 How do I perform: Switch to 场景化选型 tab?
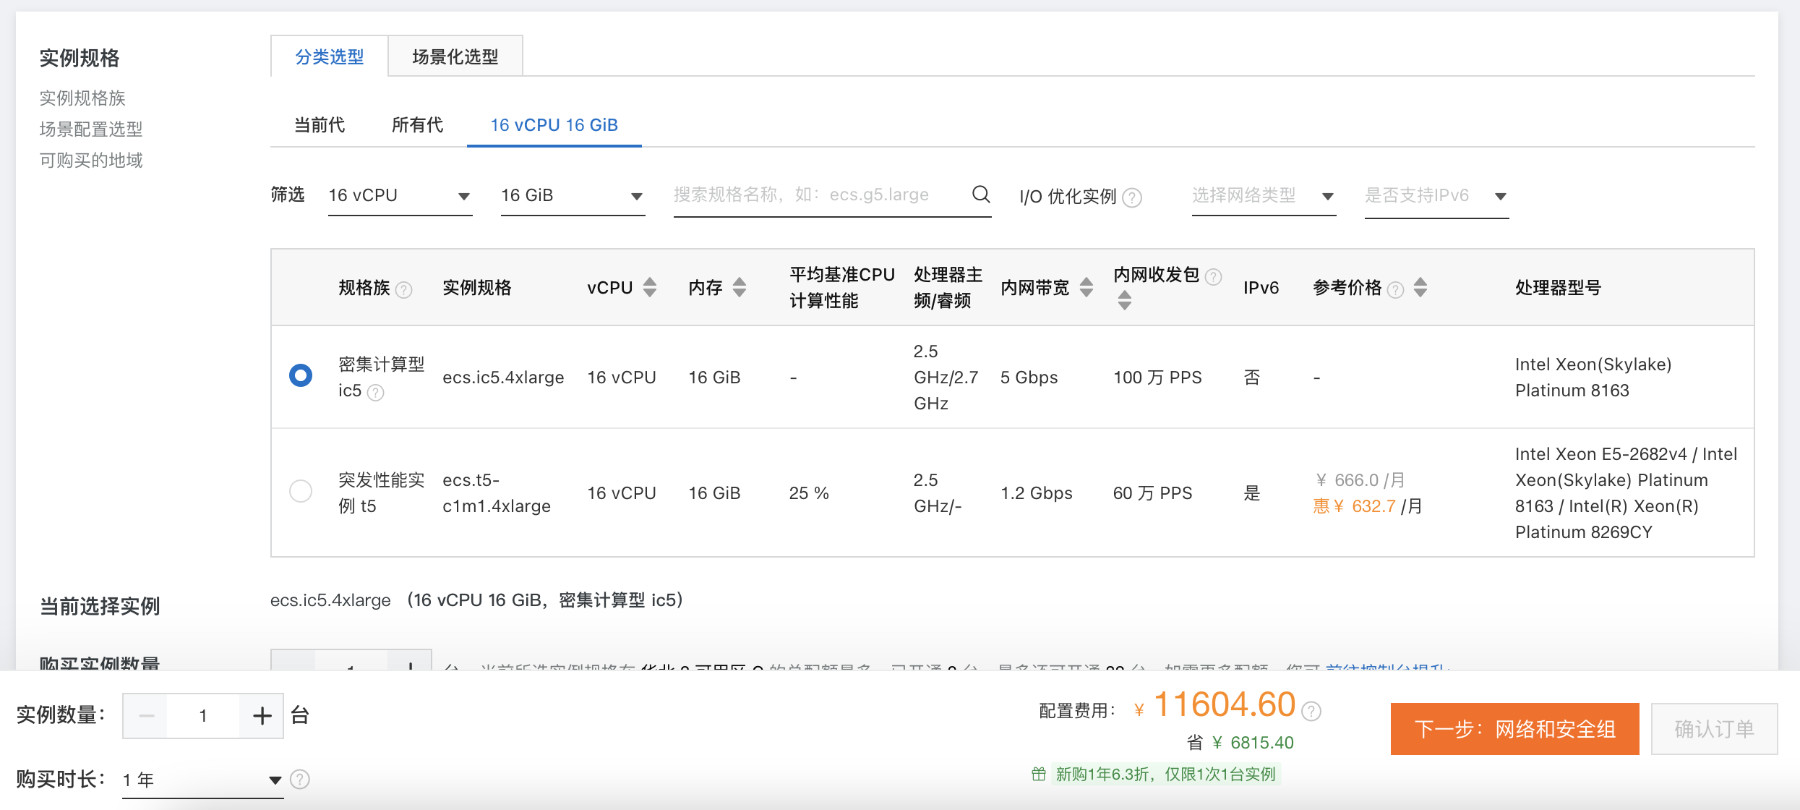click(x=455, y=57)
